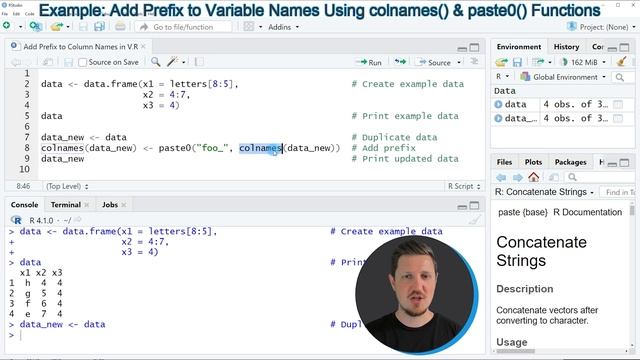
Task: Click the Import Dataset icon
Action: pyautogui.click(x=538, y=62)
